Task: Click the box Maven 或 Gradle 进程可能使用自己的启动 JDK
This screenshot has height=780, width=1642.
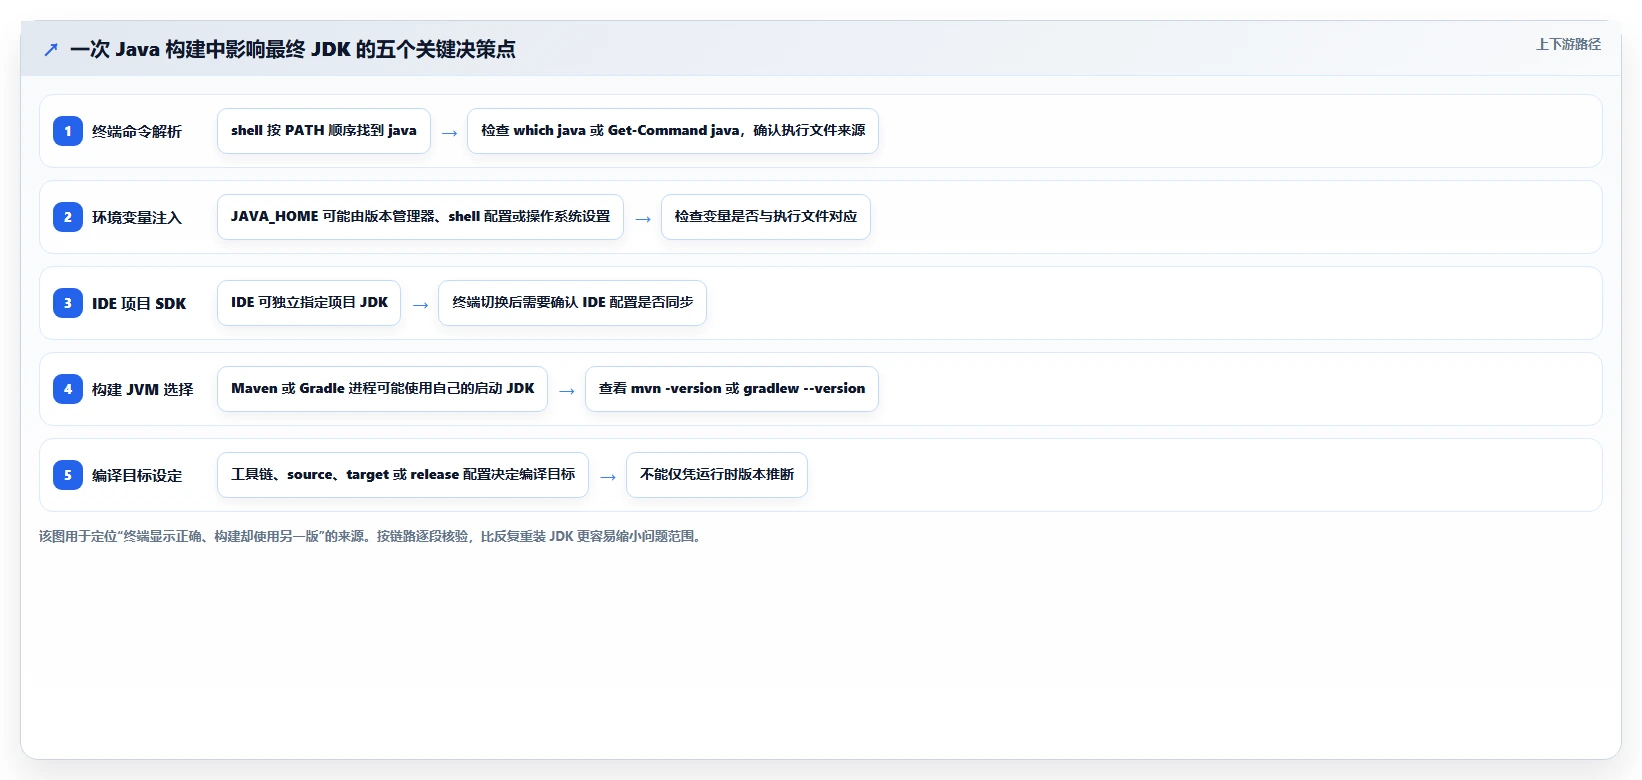Action: [x=382, y=389]
